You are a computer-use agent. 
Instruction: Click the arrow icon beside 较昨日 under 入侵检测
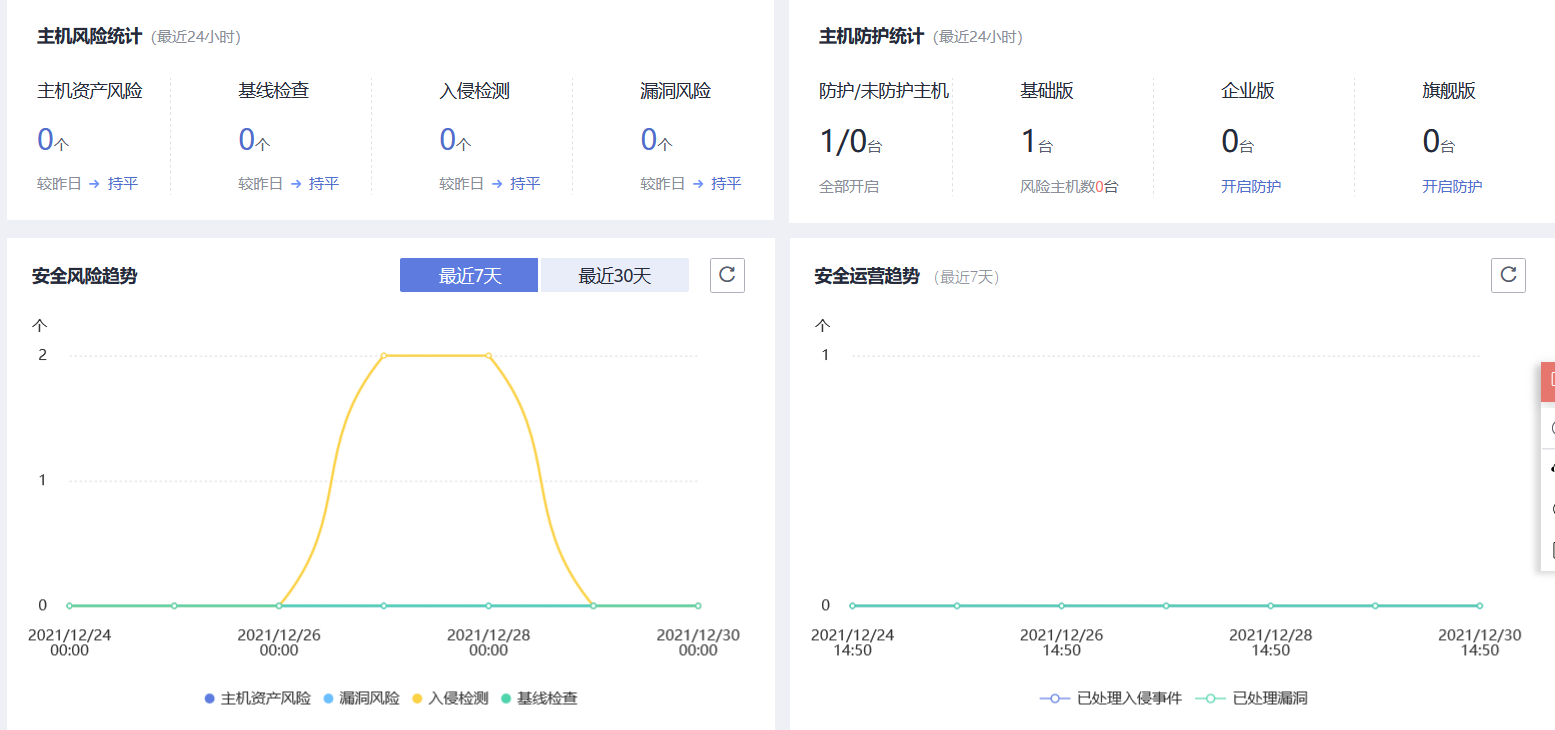(x=496, y=184)
